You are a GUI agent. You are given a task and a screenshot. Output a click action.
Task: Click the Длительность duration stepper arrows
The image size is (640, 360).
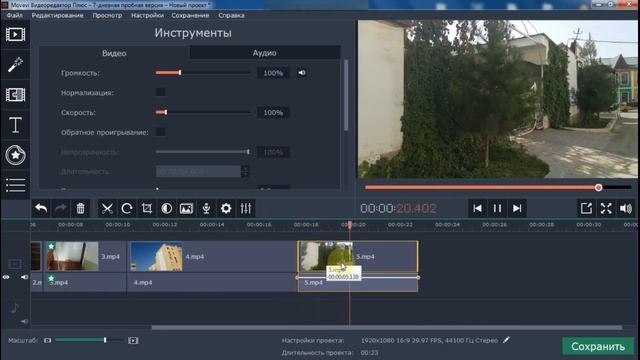tap(245, 171)
